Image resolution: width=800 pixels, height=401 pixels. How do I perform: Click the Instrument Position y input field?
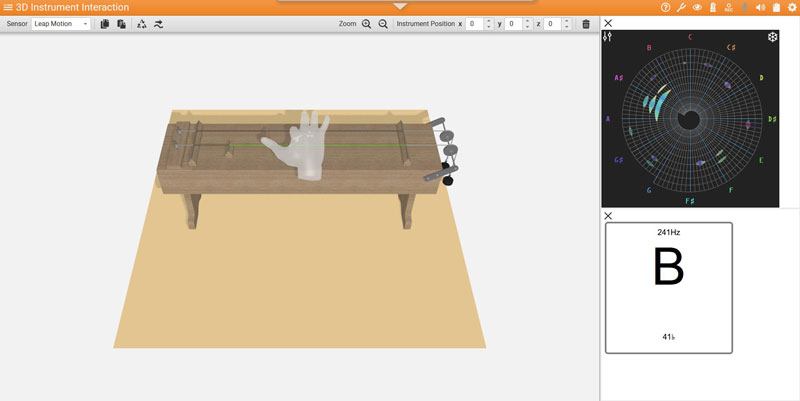tap(513, 24)
